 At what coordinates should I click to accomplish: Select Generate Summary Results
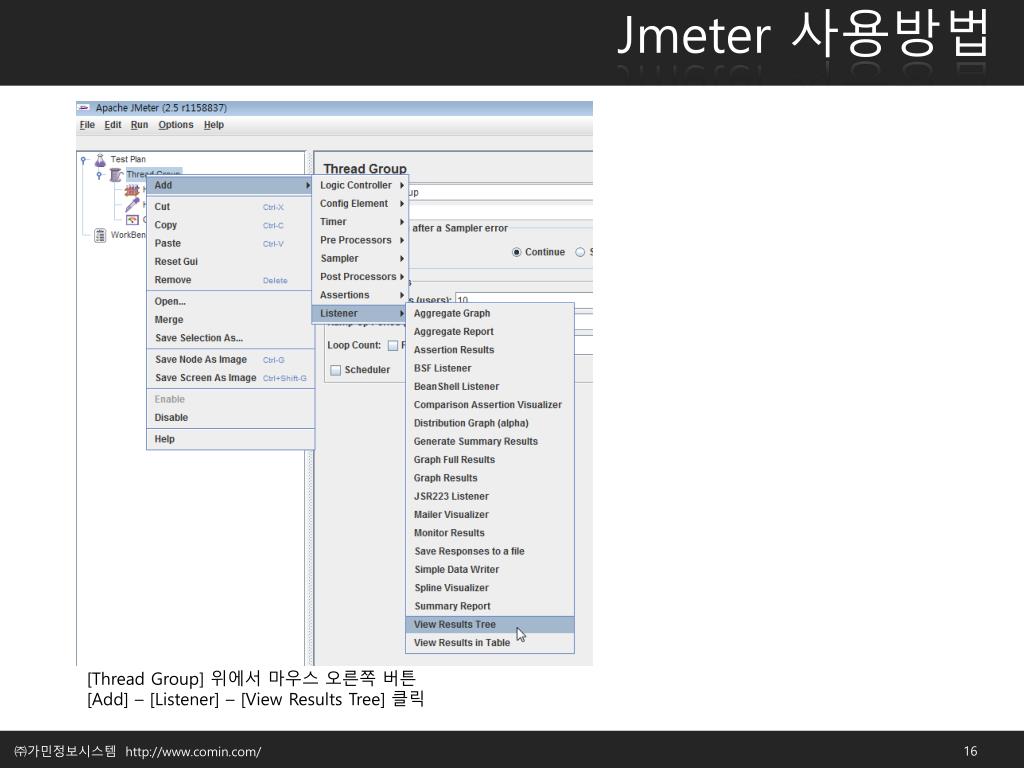tap(490, 441)
